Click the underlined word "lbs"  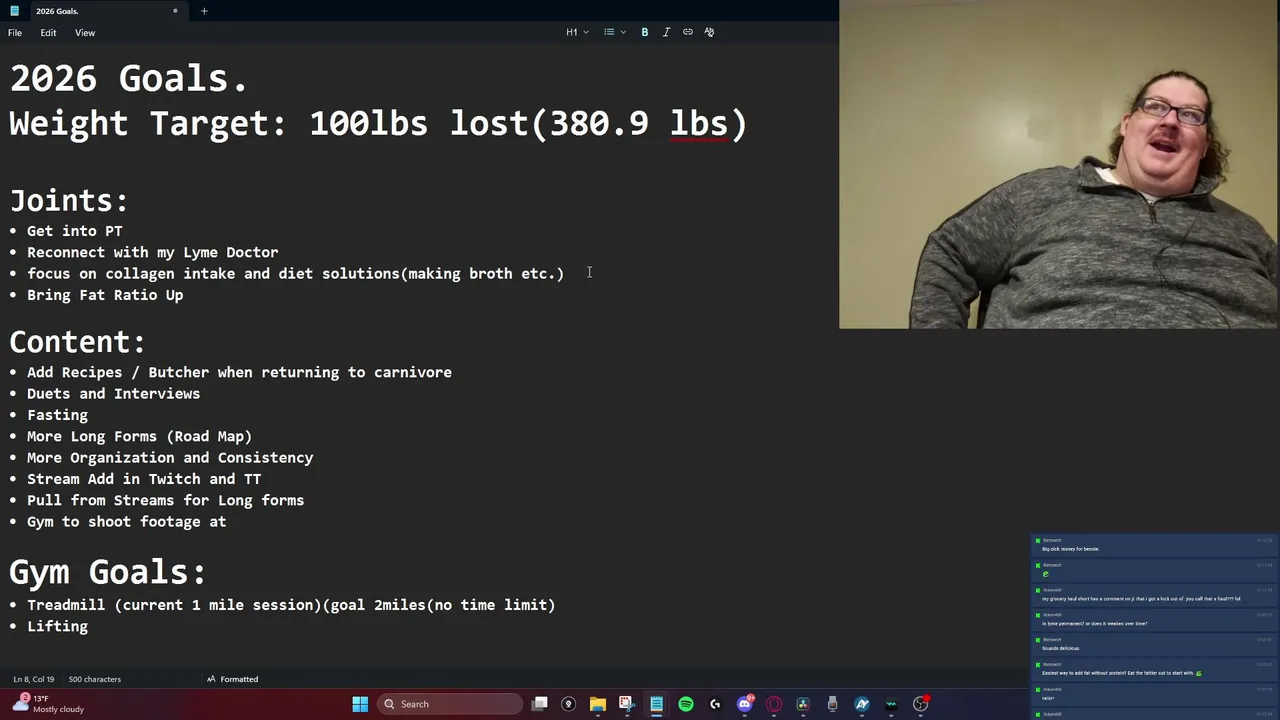[699, 123]
